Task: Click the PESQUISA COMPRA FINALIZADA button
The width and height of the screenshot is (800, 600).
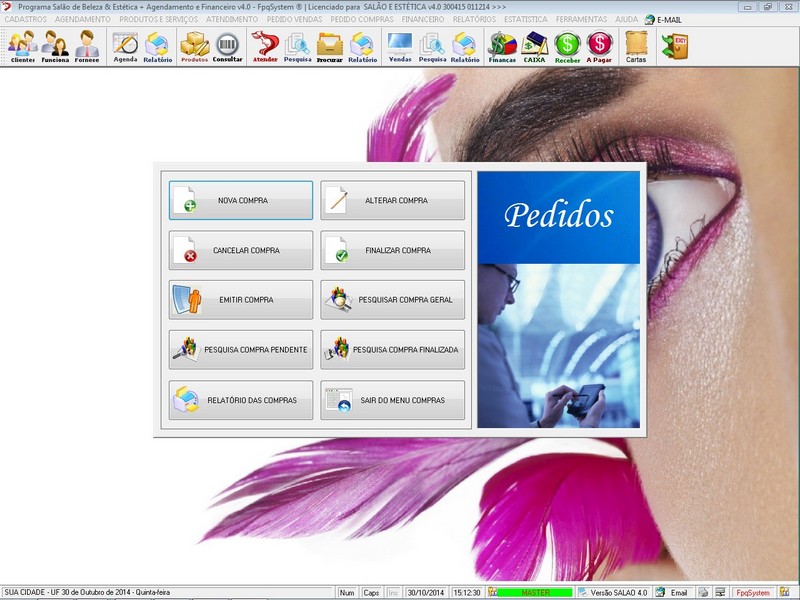Action: (x=393, y=350)
